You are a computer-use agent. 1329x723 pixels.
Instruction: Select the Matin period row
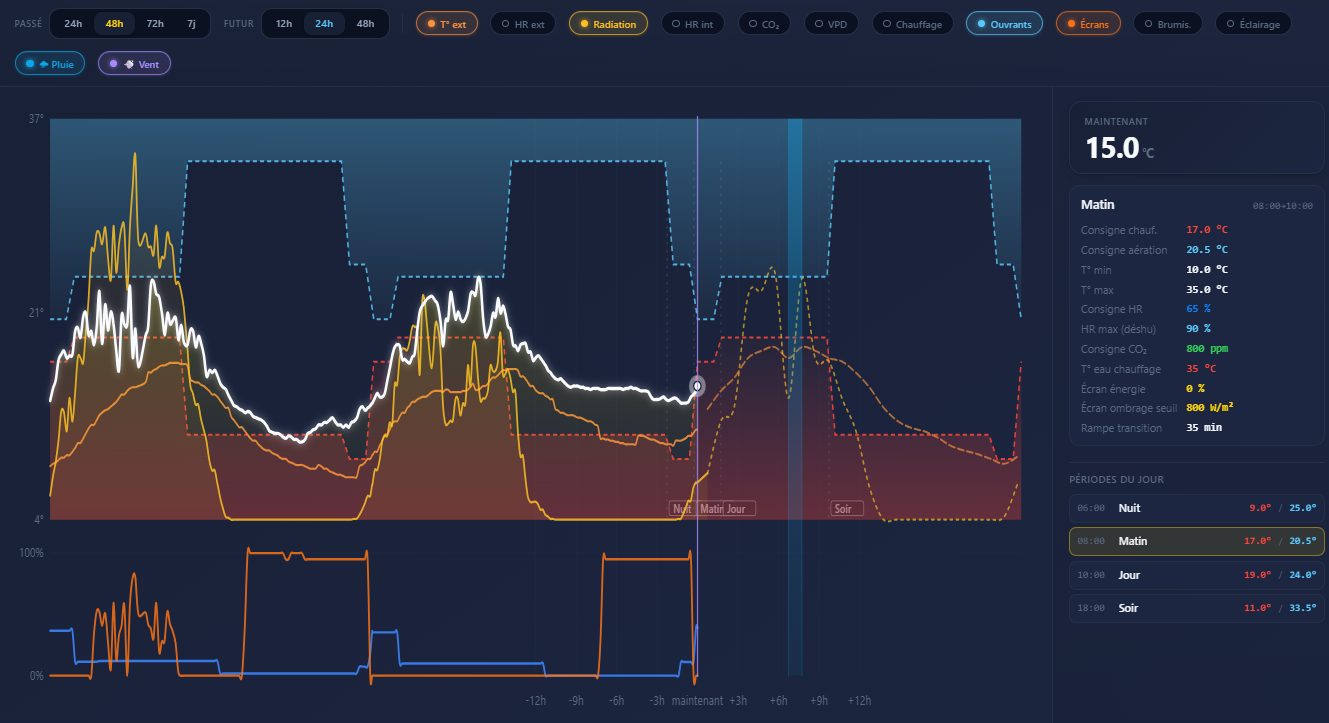[x=1196, y=541]
